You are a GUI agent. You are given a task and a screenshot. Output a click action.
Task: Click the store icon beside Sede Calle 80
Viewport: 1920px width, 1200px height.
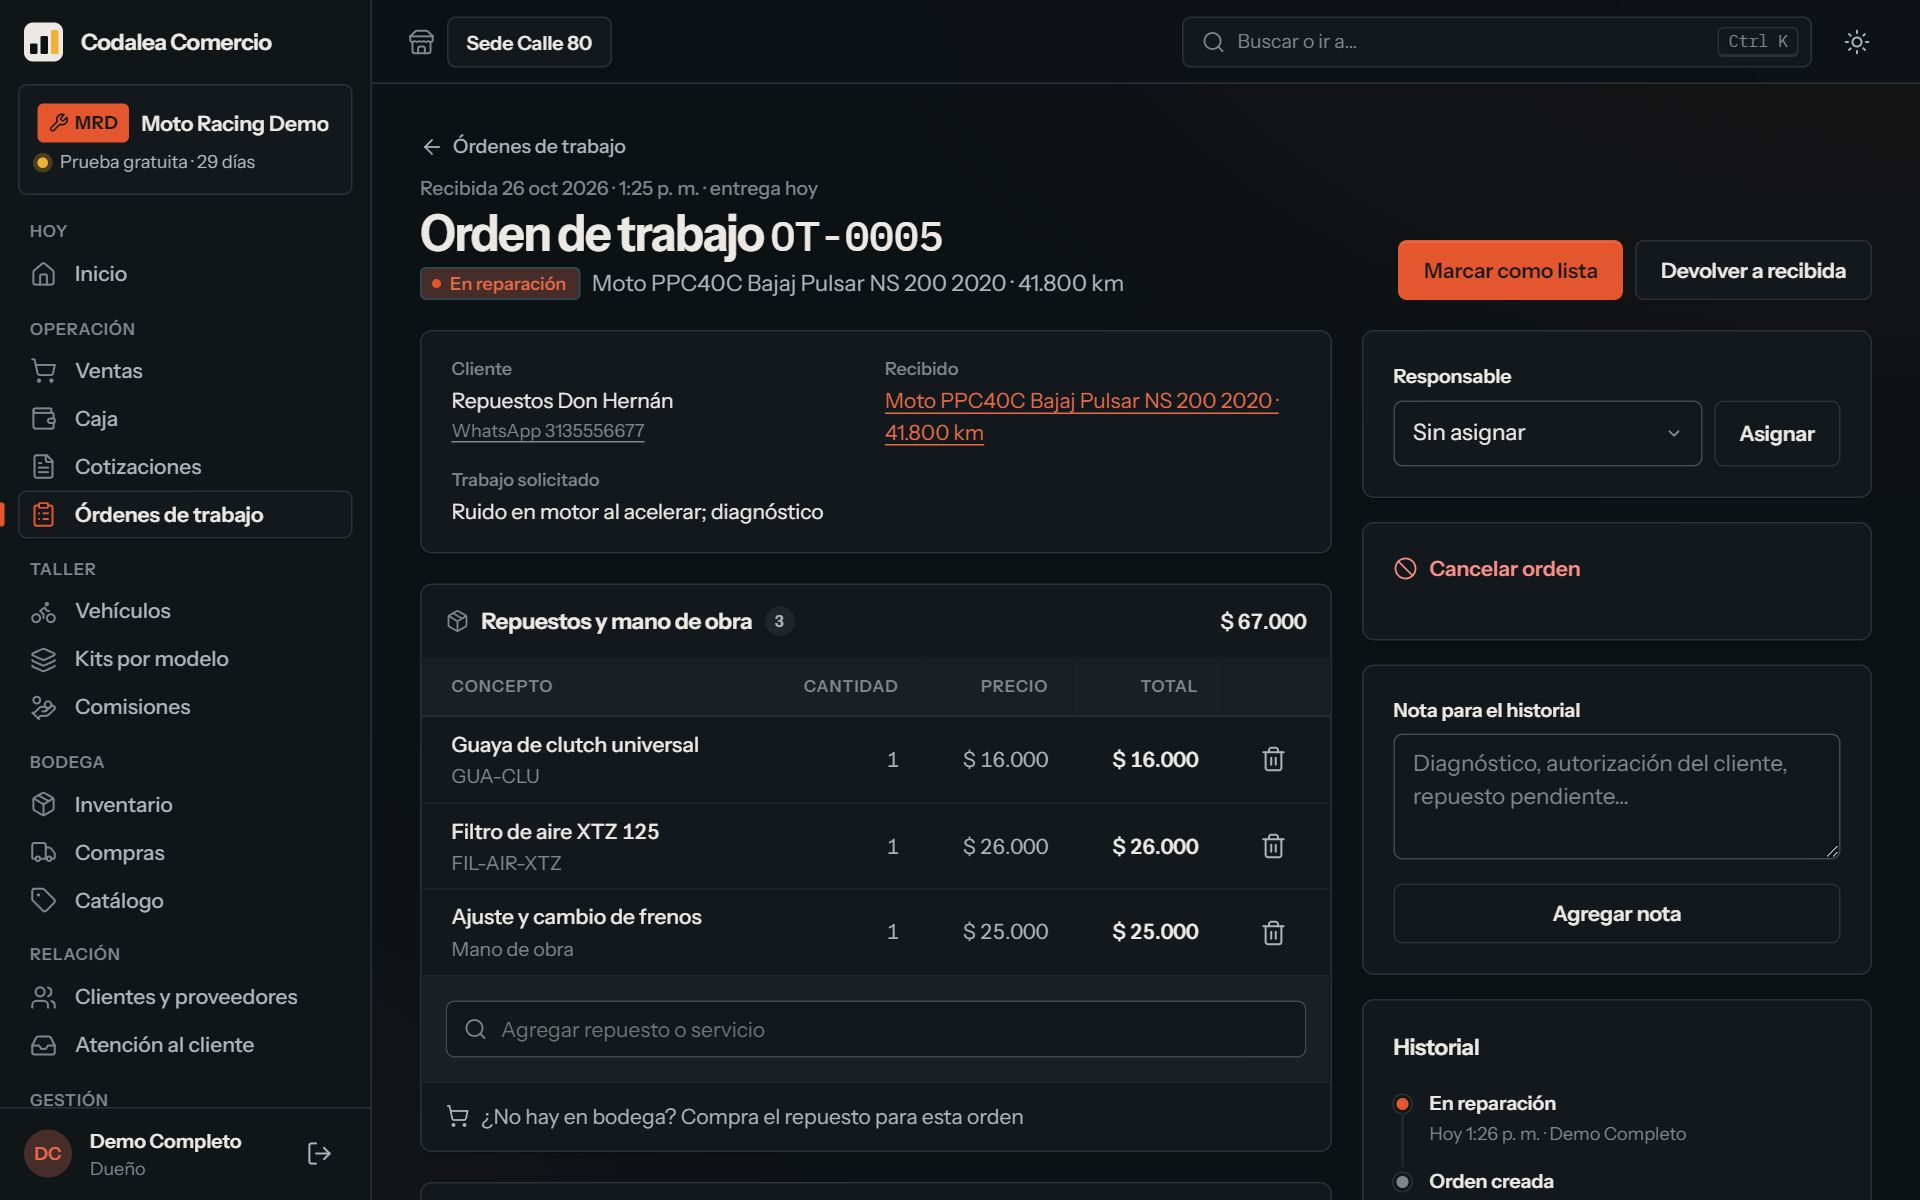421,42
